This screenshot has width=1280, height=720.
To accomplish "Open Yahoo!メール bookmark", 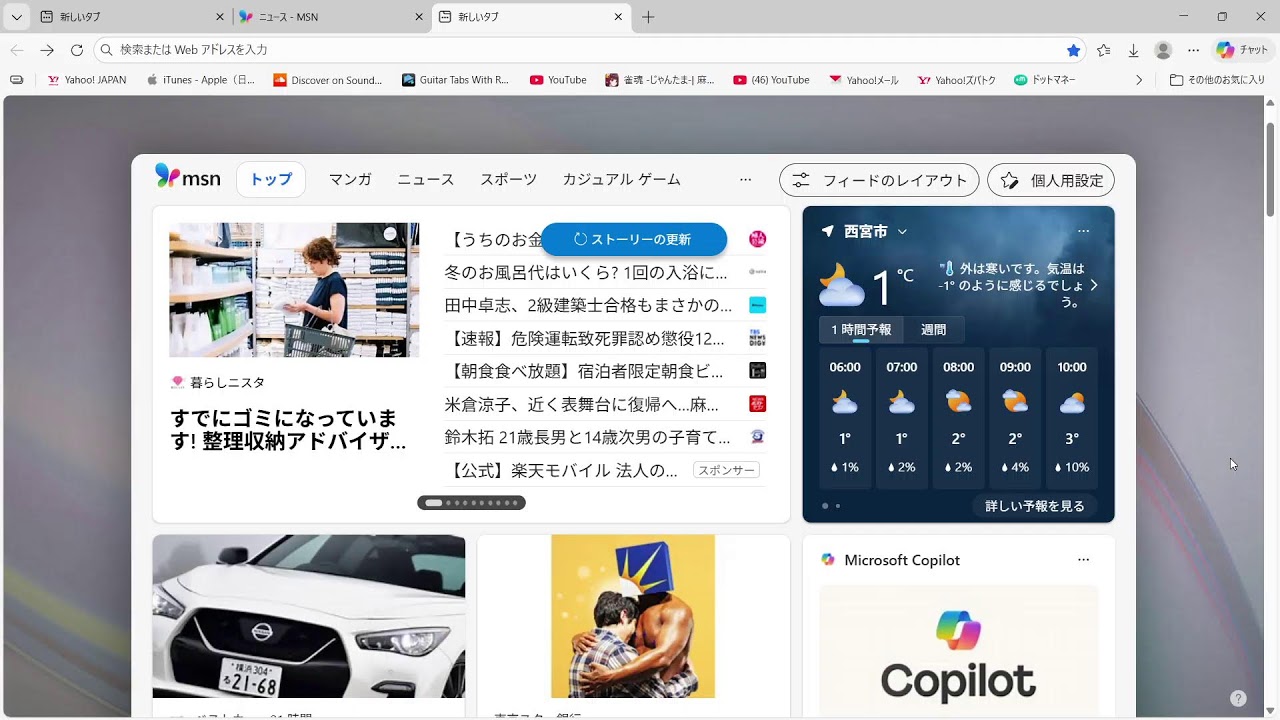I will [864, 80].
